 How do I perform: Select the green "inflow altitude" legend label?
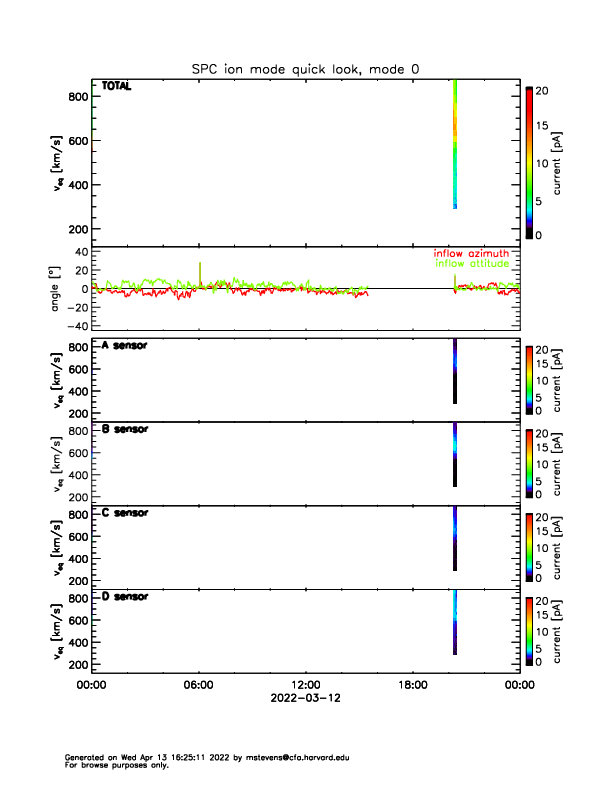473,264
